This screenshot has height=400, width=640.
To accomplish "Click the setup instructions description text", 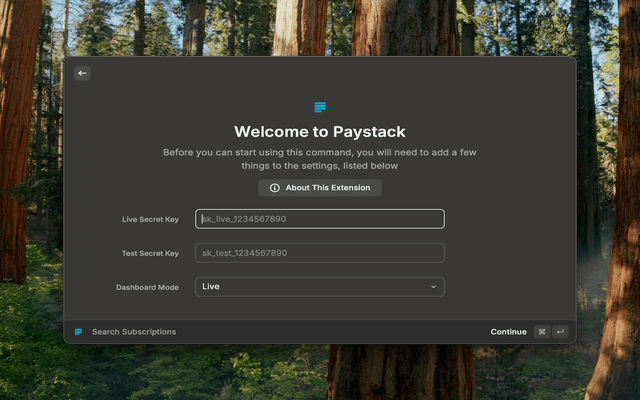I will click(x=320, y=159).
